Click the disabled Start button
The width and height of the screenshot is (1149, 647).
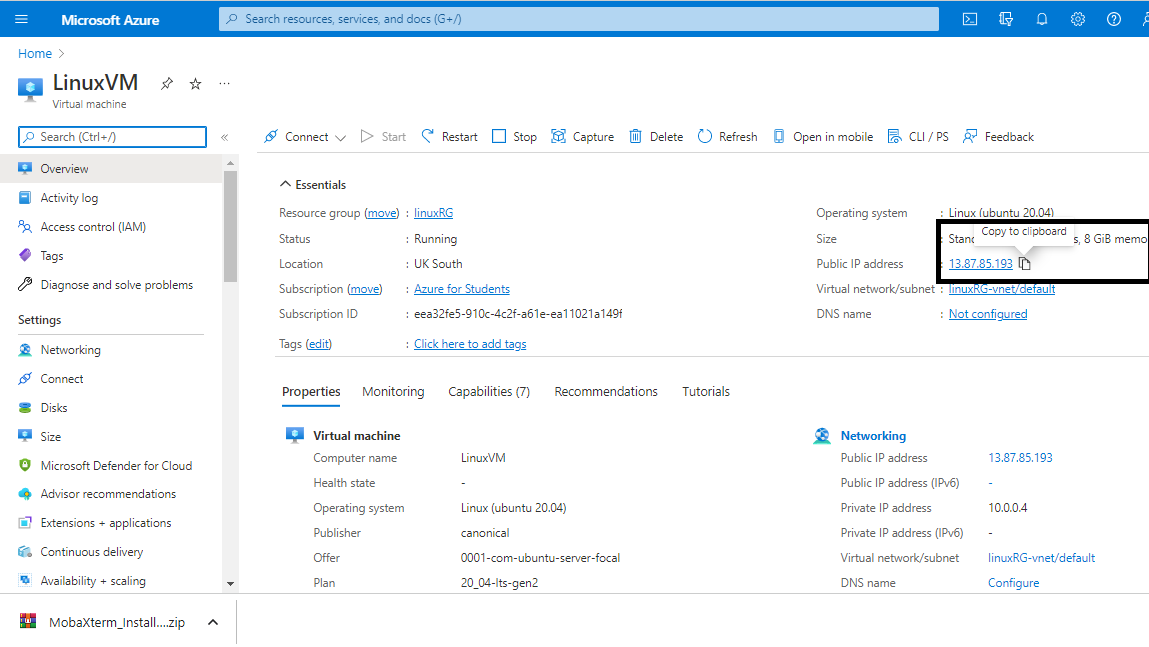[x=383, y=136]
